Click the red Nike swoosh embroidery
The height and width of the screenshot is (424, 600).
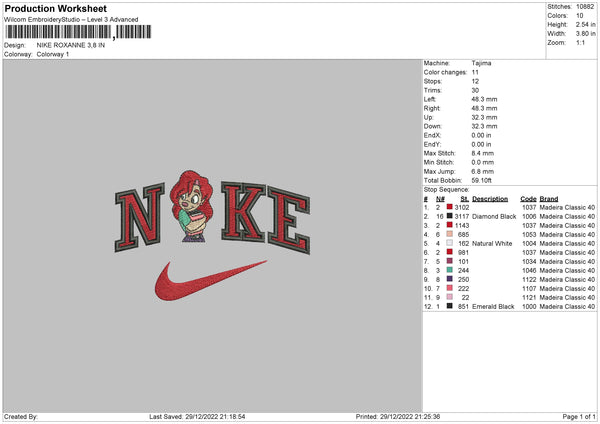[210, 281]
